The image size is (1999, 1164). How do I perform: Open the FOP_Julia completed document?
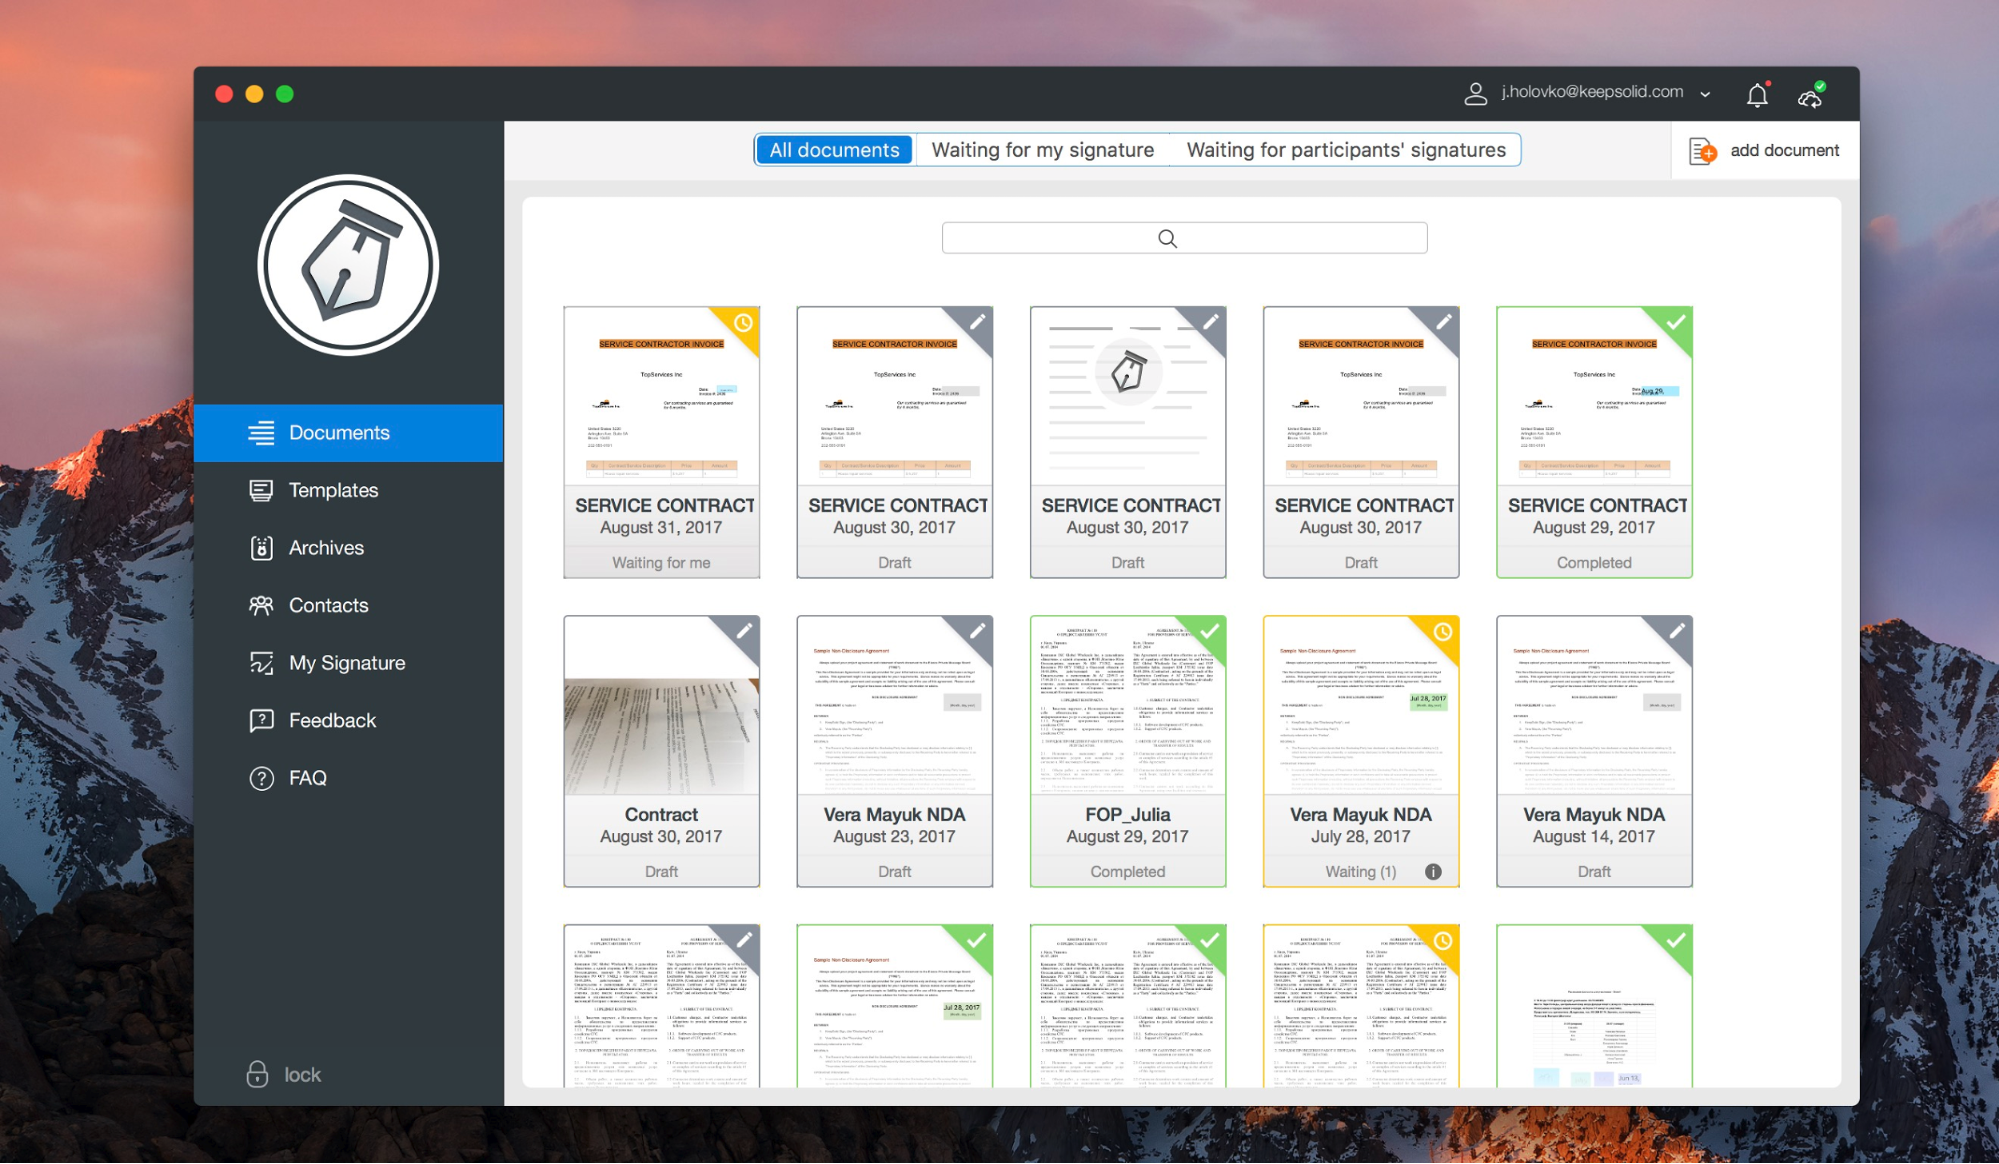pos(1127,750)
